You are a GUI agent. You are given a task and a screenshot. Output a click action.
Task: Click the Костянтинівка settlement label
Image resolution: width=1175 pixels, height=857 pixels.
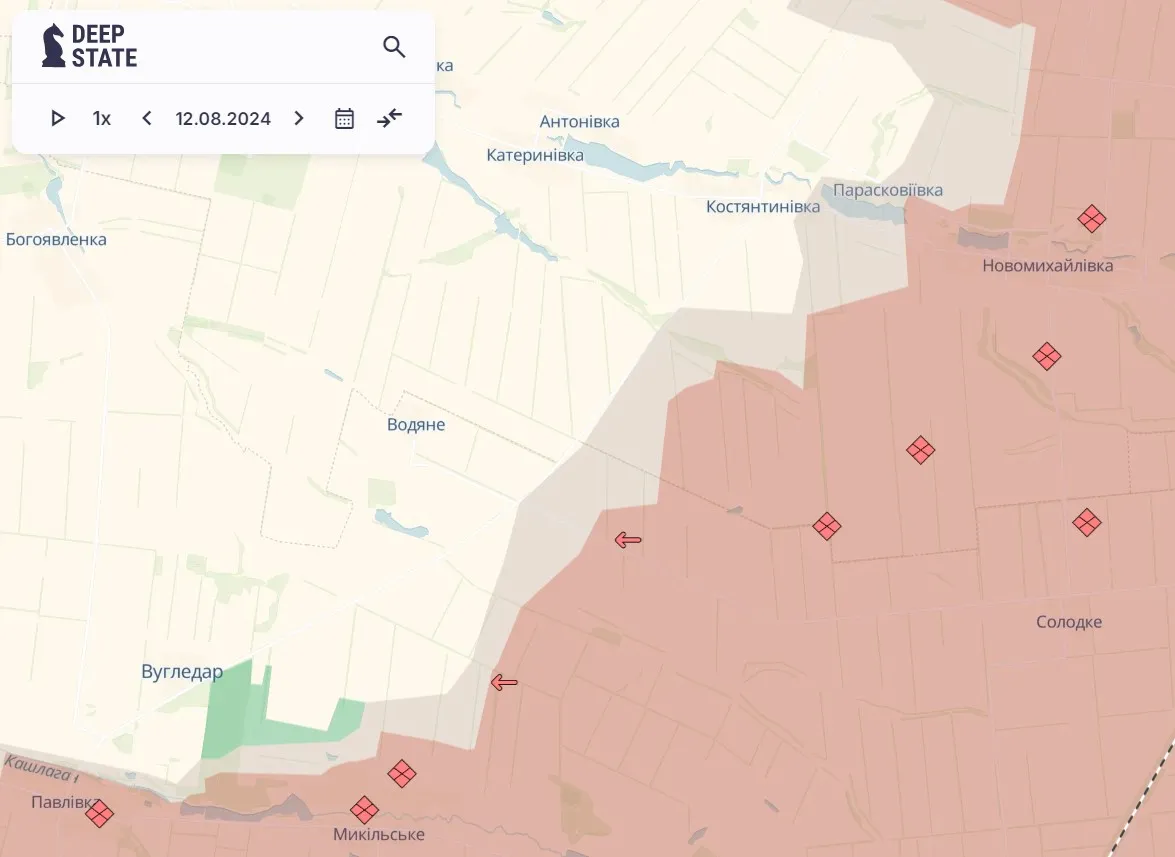pos(762,206)
